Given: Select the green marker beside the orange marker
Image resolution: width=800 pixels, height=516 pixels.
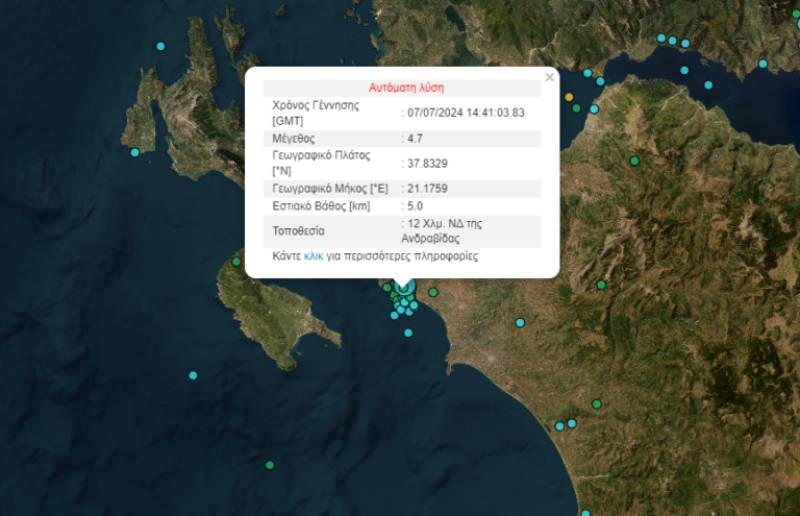Looking at the screenshot, I should tap(577, 108).
